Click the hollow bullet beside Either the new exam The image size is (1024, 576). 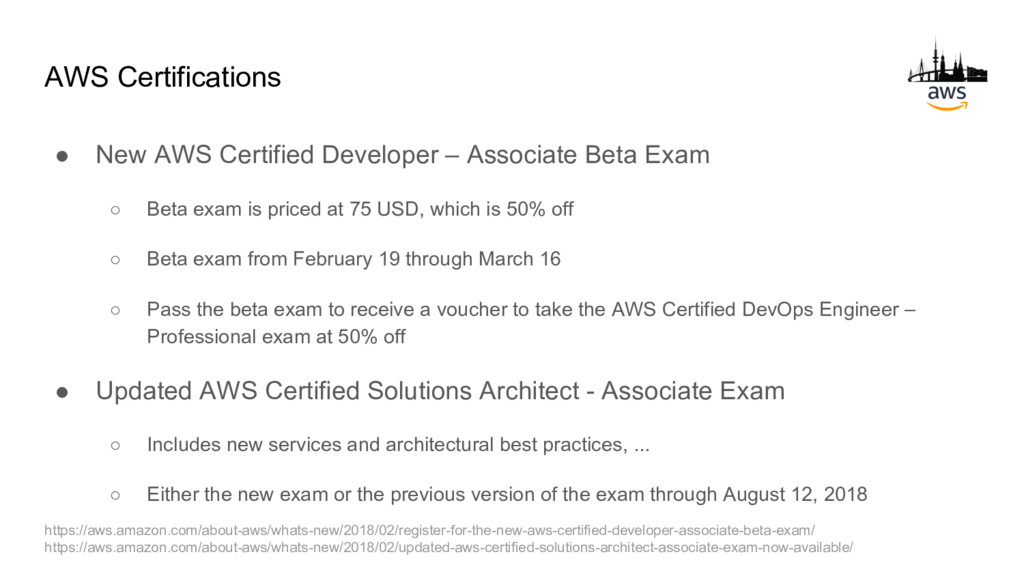tap(116, 495)
